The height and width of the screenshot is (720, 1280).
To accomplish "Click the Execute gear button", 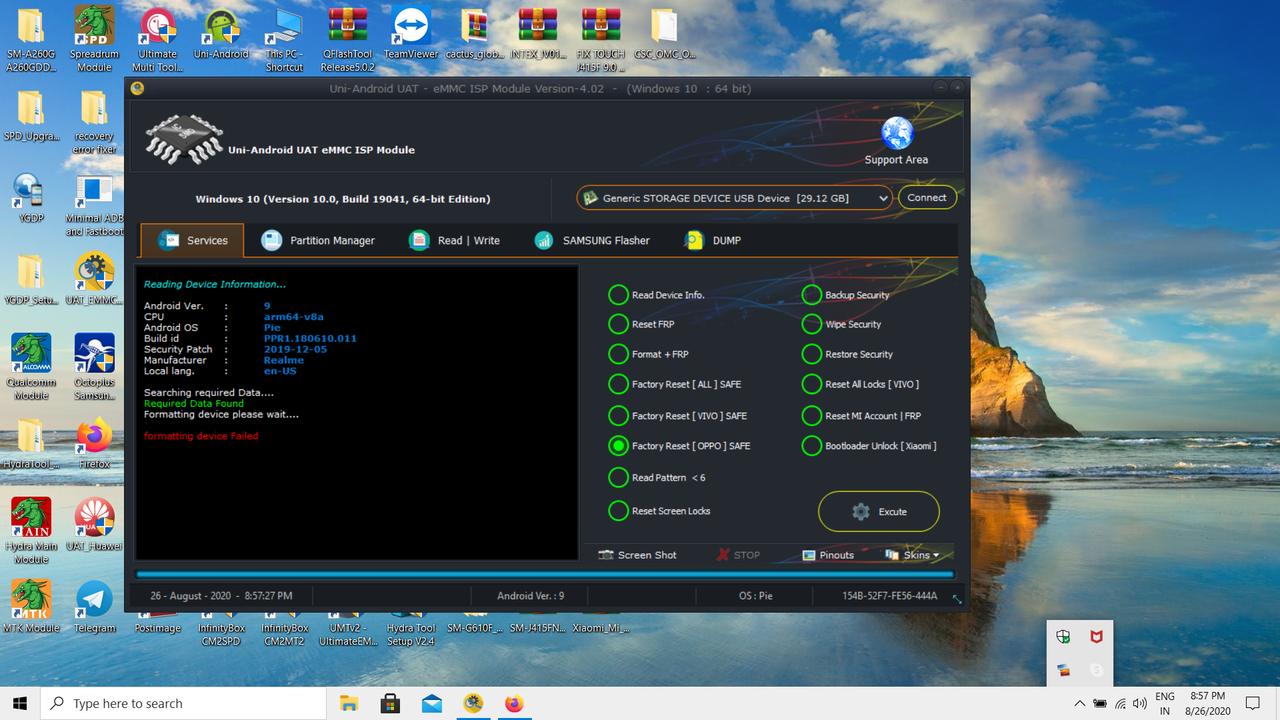I will 879,511.
